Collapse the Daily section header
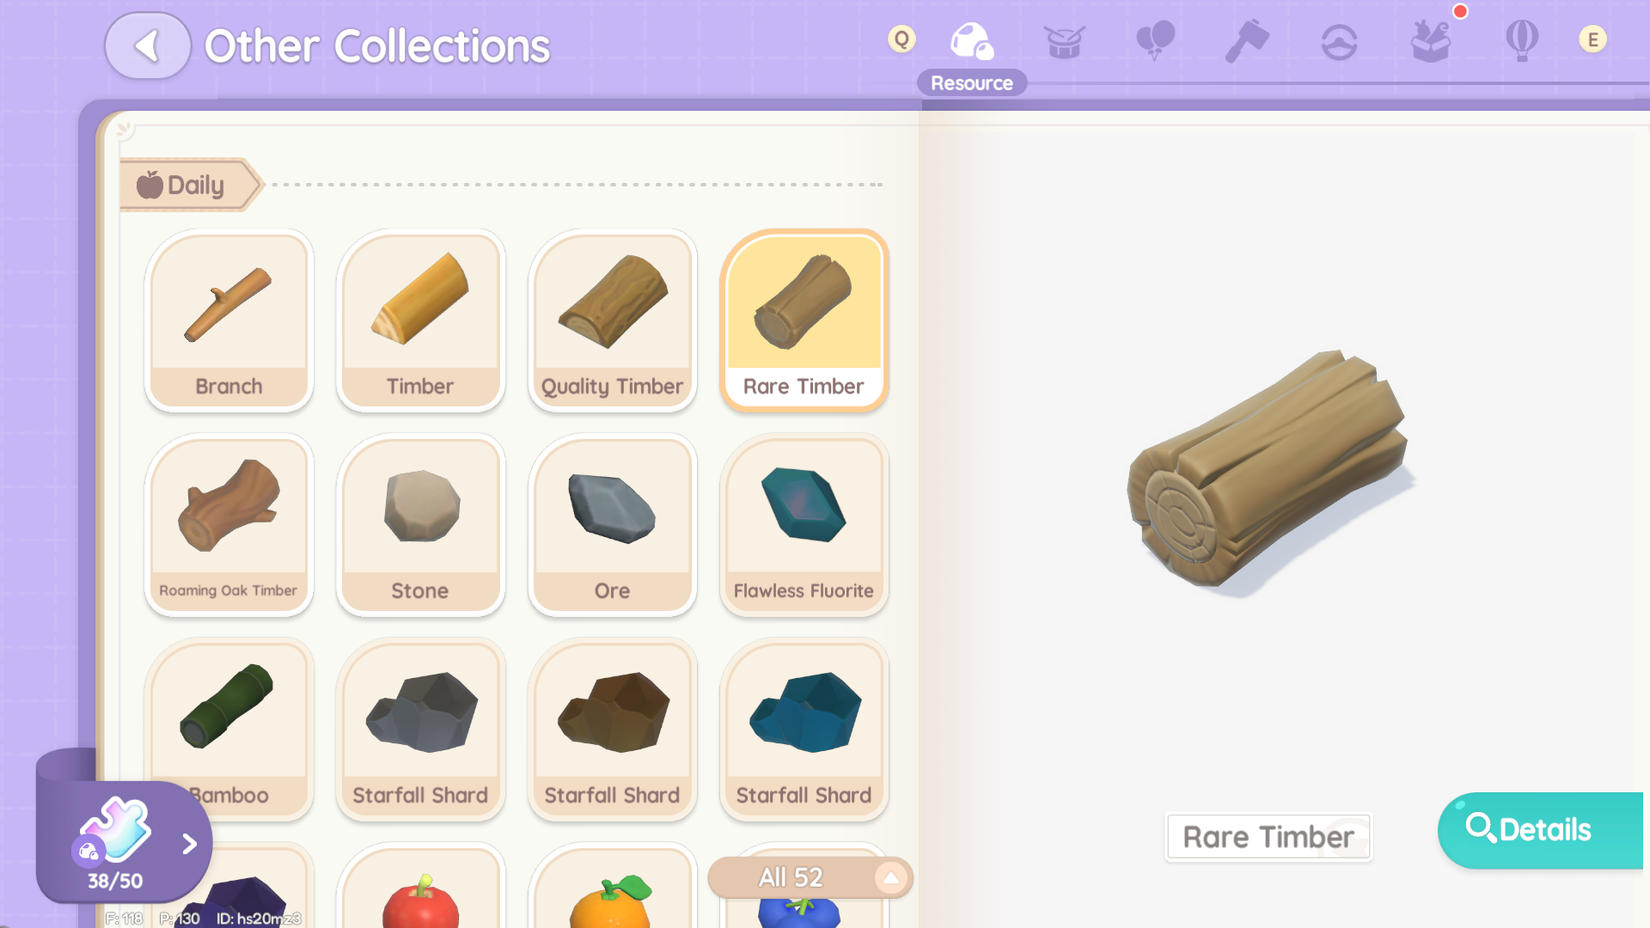The image size is (1650, 928). click(x=190, y=185)
